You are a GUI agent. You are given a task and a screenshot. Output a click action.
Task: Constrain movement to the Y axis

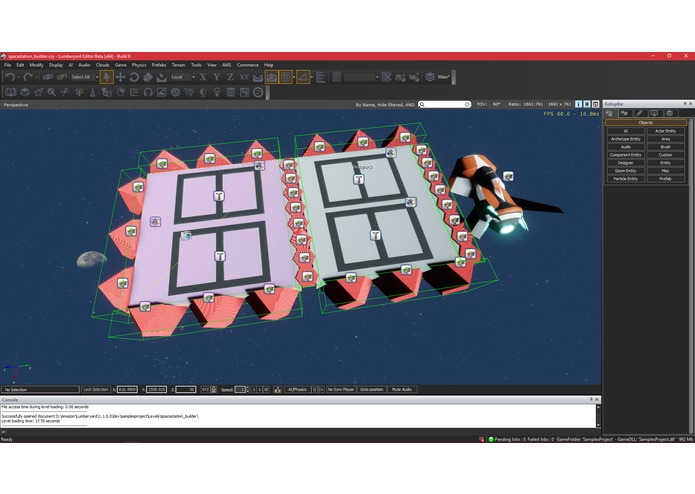click(216, 77)
